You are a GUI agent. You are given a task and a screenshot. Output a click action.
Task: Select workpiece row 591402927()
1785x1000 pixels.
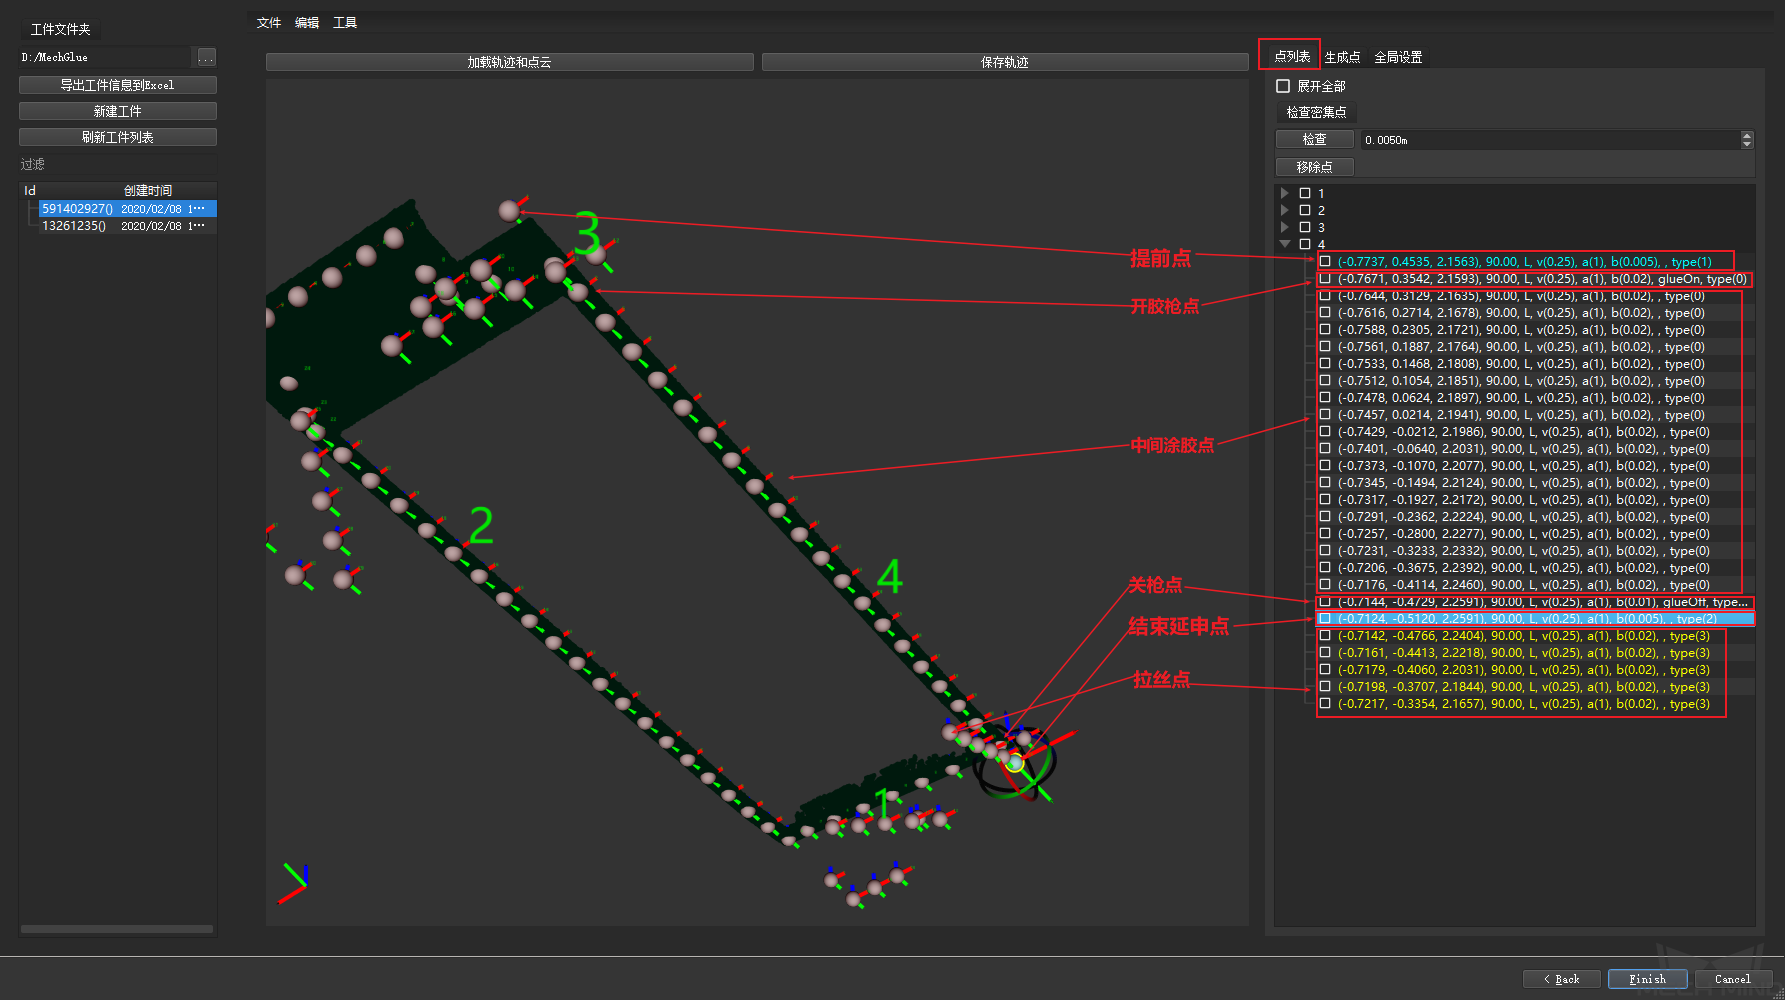tap(128, 209)
